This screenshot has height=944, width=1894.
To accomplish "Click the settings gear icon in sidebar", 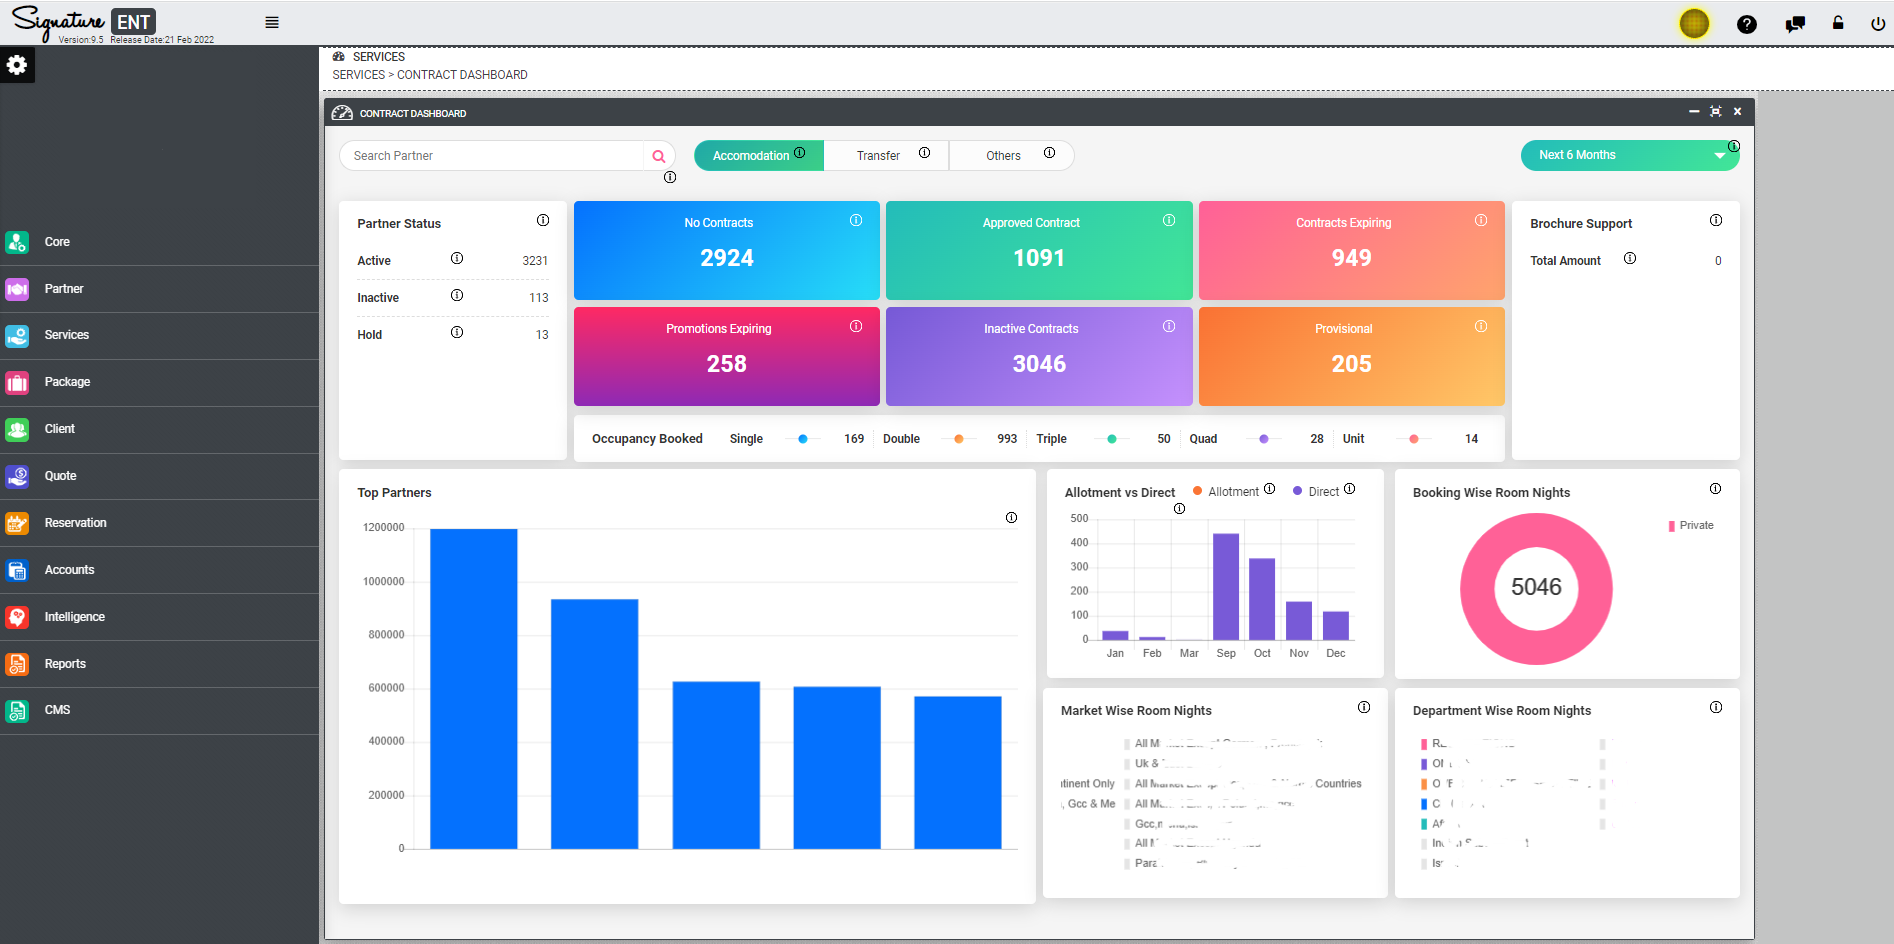I will [17, 65].
